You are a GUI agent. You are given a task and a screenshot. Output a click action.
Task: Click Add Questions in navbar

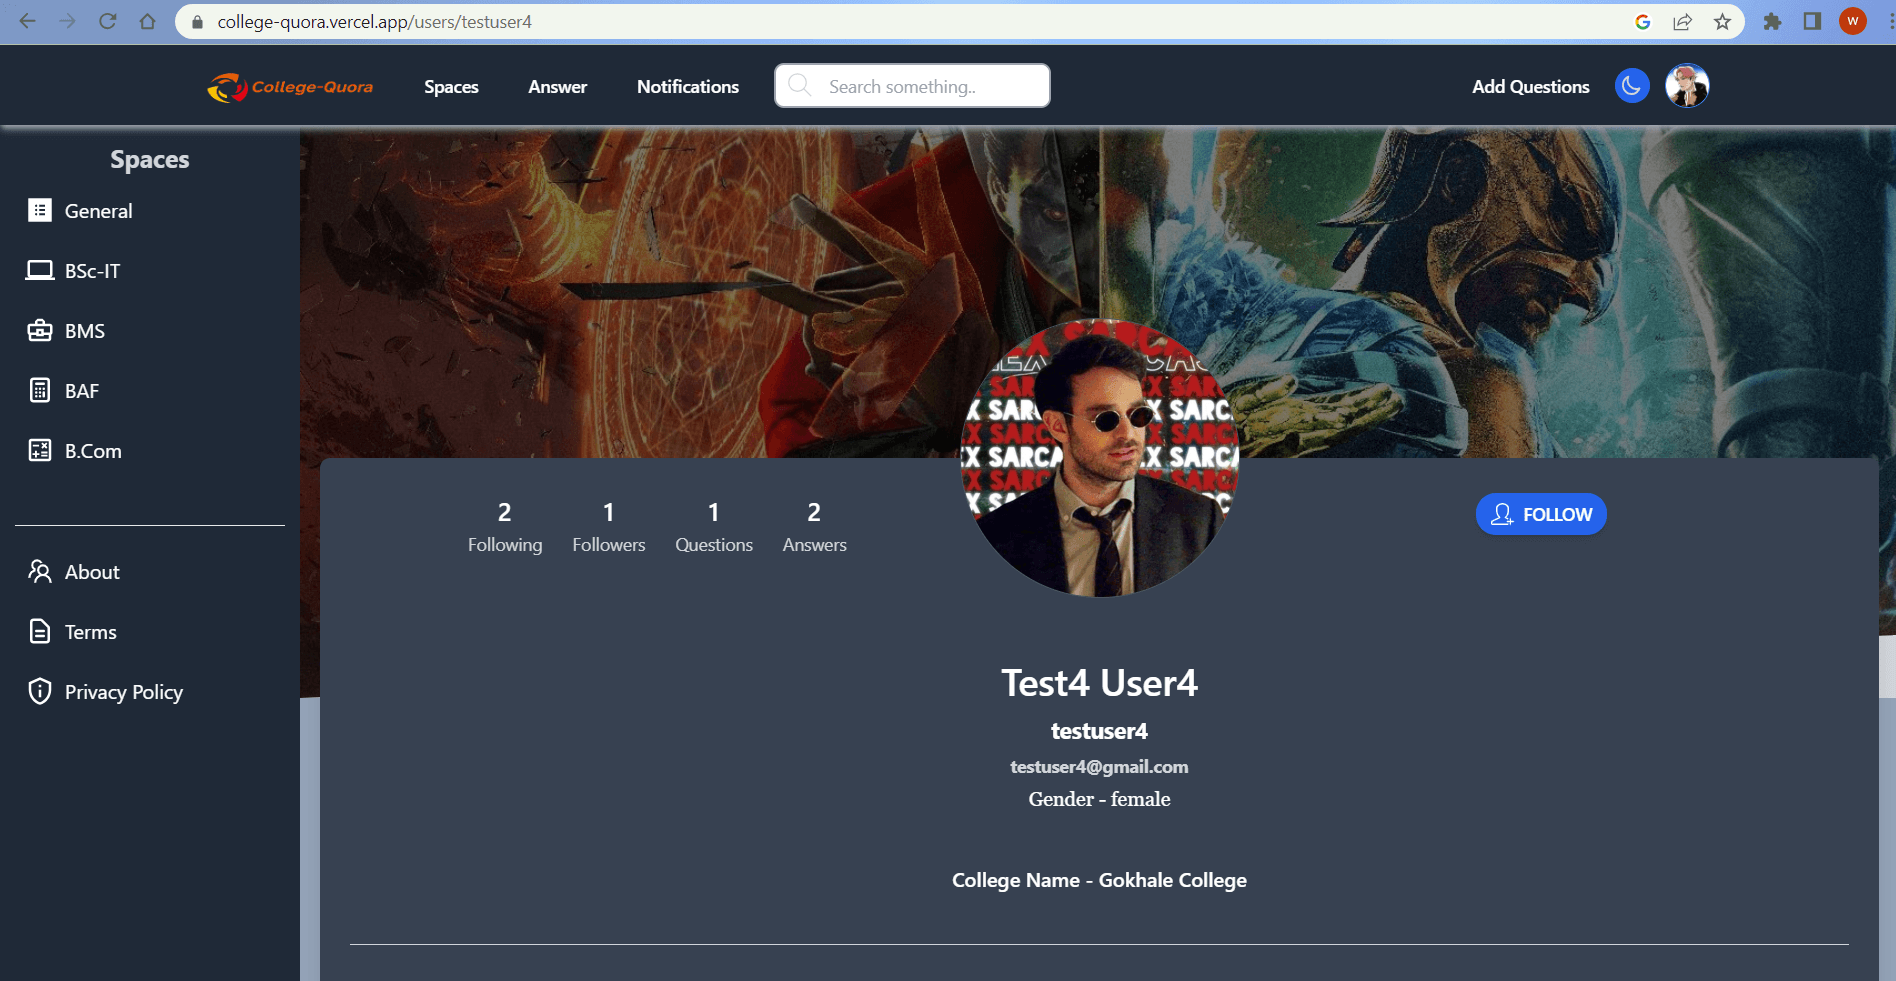pos(1530,87)
